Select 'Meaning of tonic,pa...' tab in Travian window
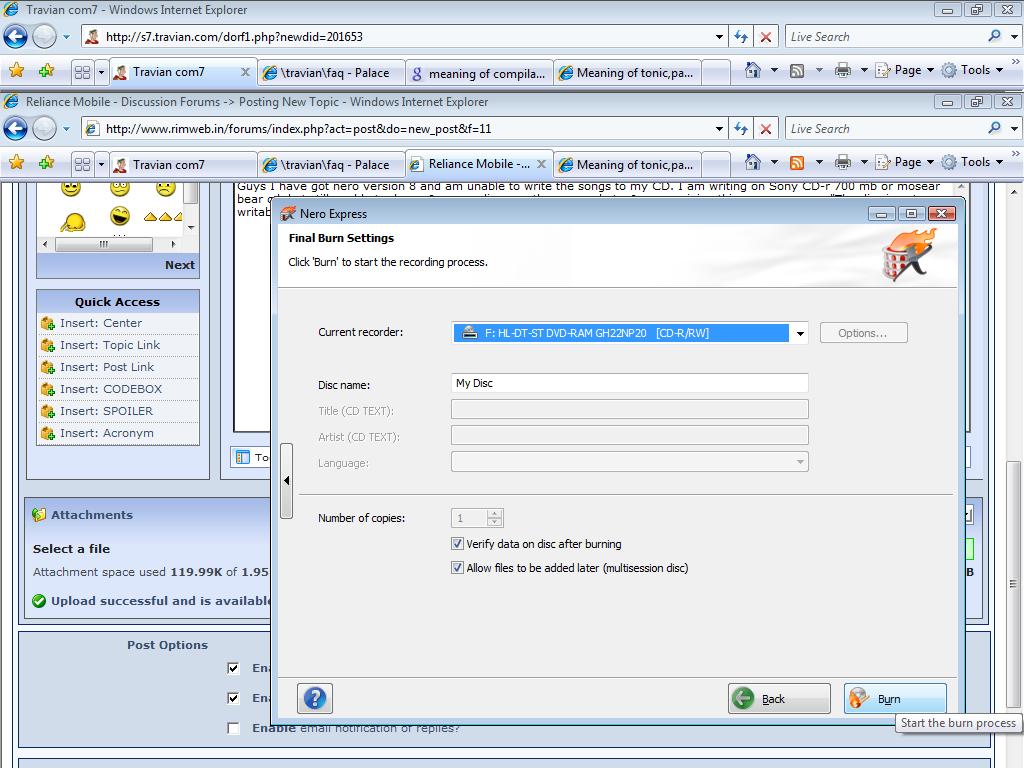Screen dimensions: 1024x768 [x=628, y=73]
